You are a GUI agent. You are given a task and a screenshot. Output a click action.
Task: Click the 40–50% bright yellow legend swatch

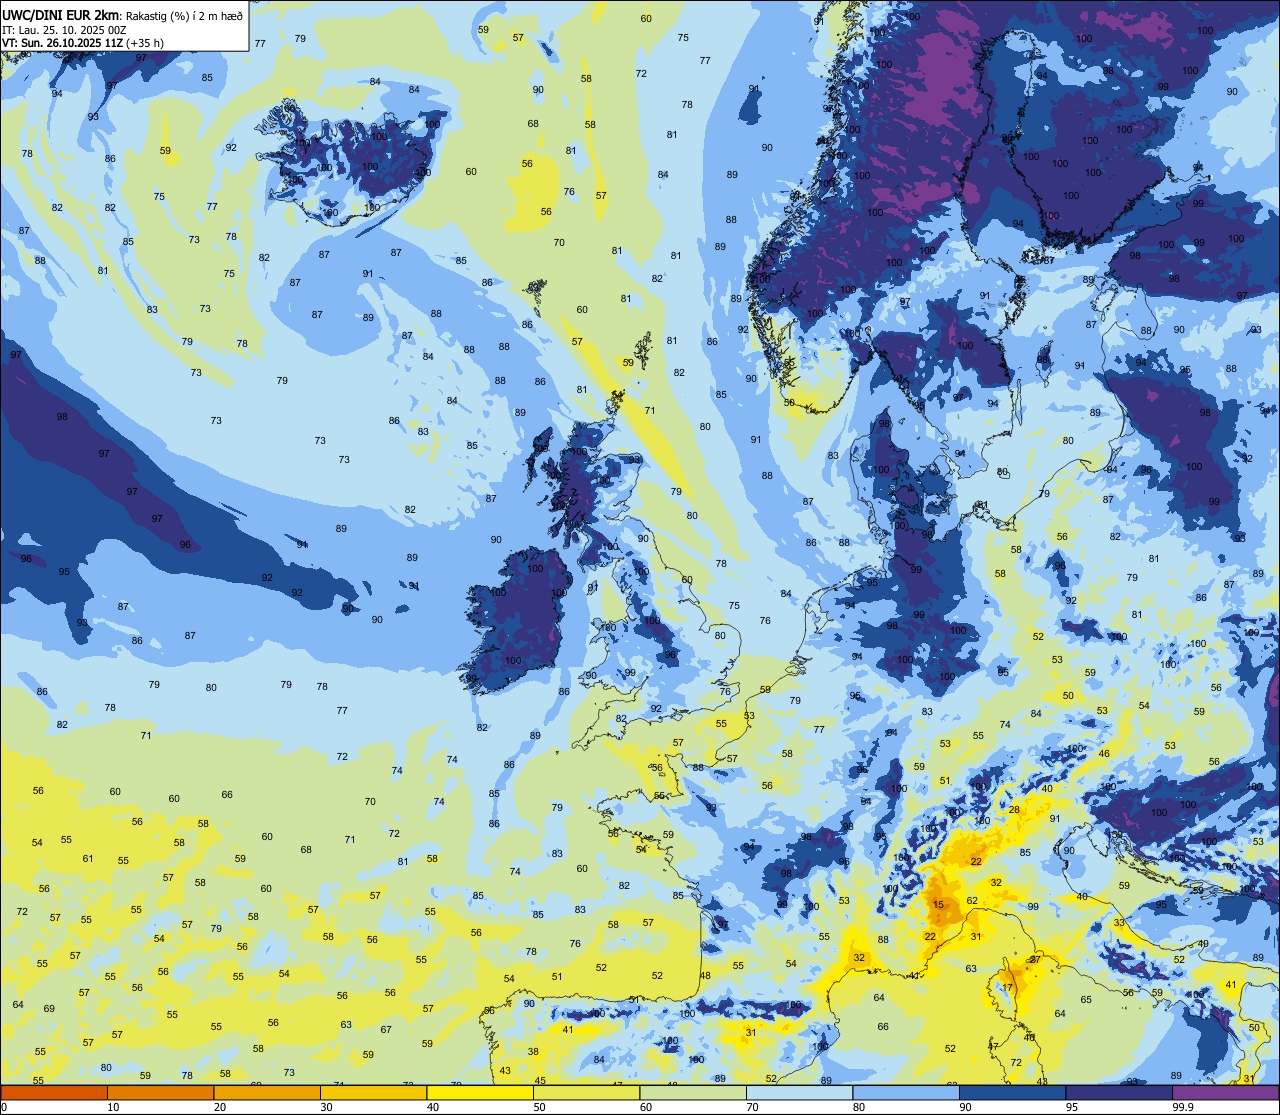pyautogui.click(x=480, y=1092)
